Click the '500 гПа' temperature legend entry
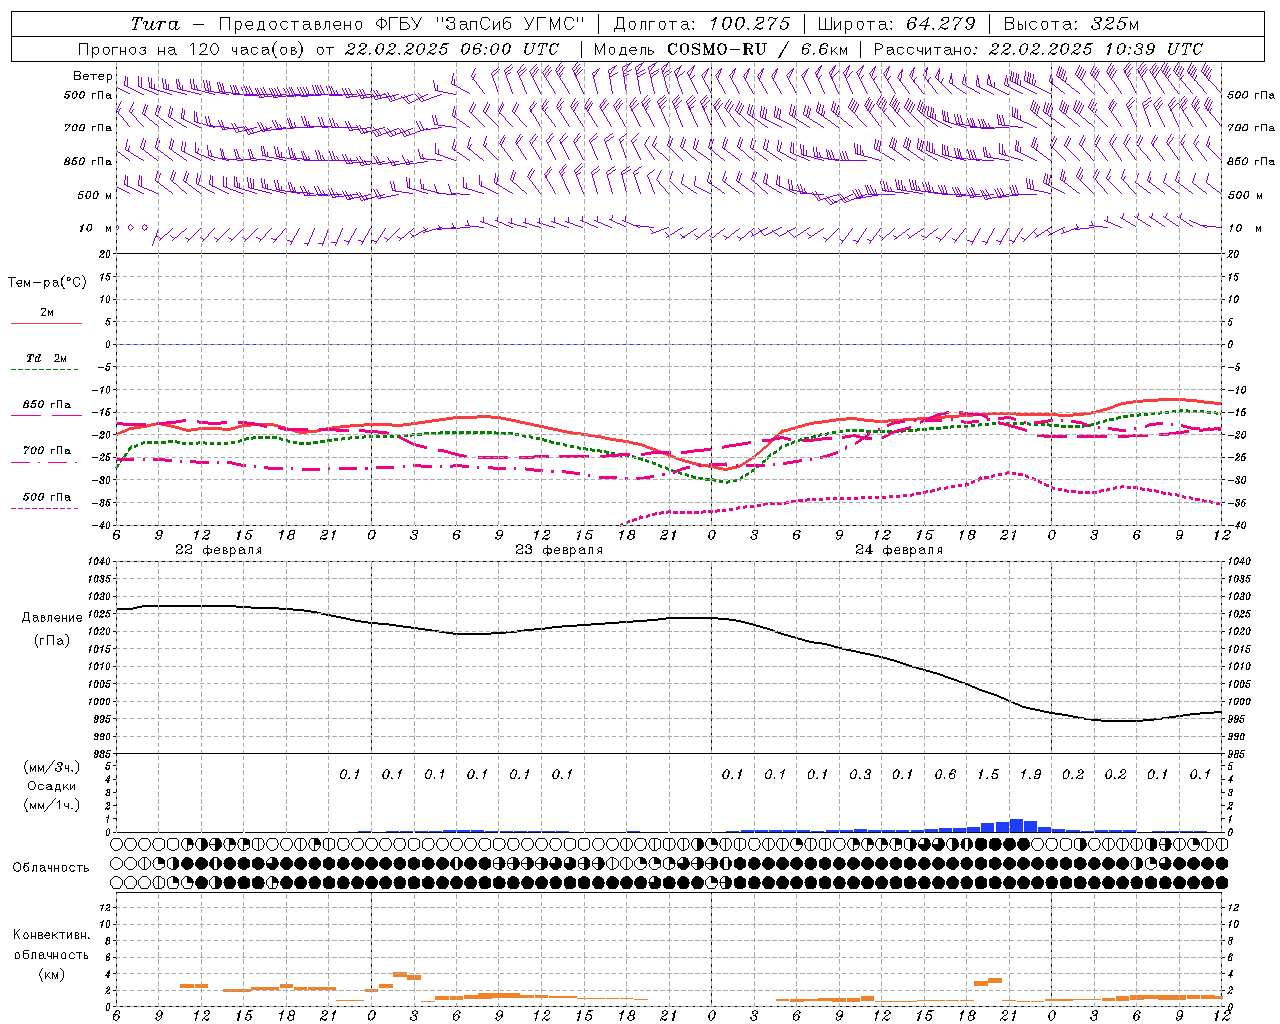1280x1024 pixels. coord(47,497)
